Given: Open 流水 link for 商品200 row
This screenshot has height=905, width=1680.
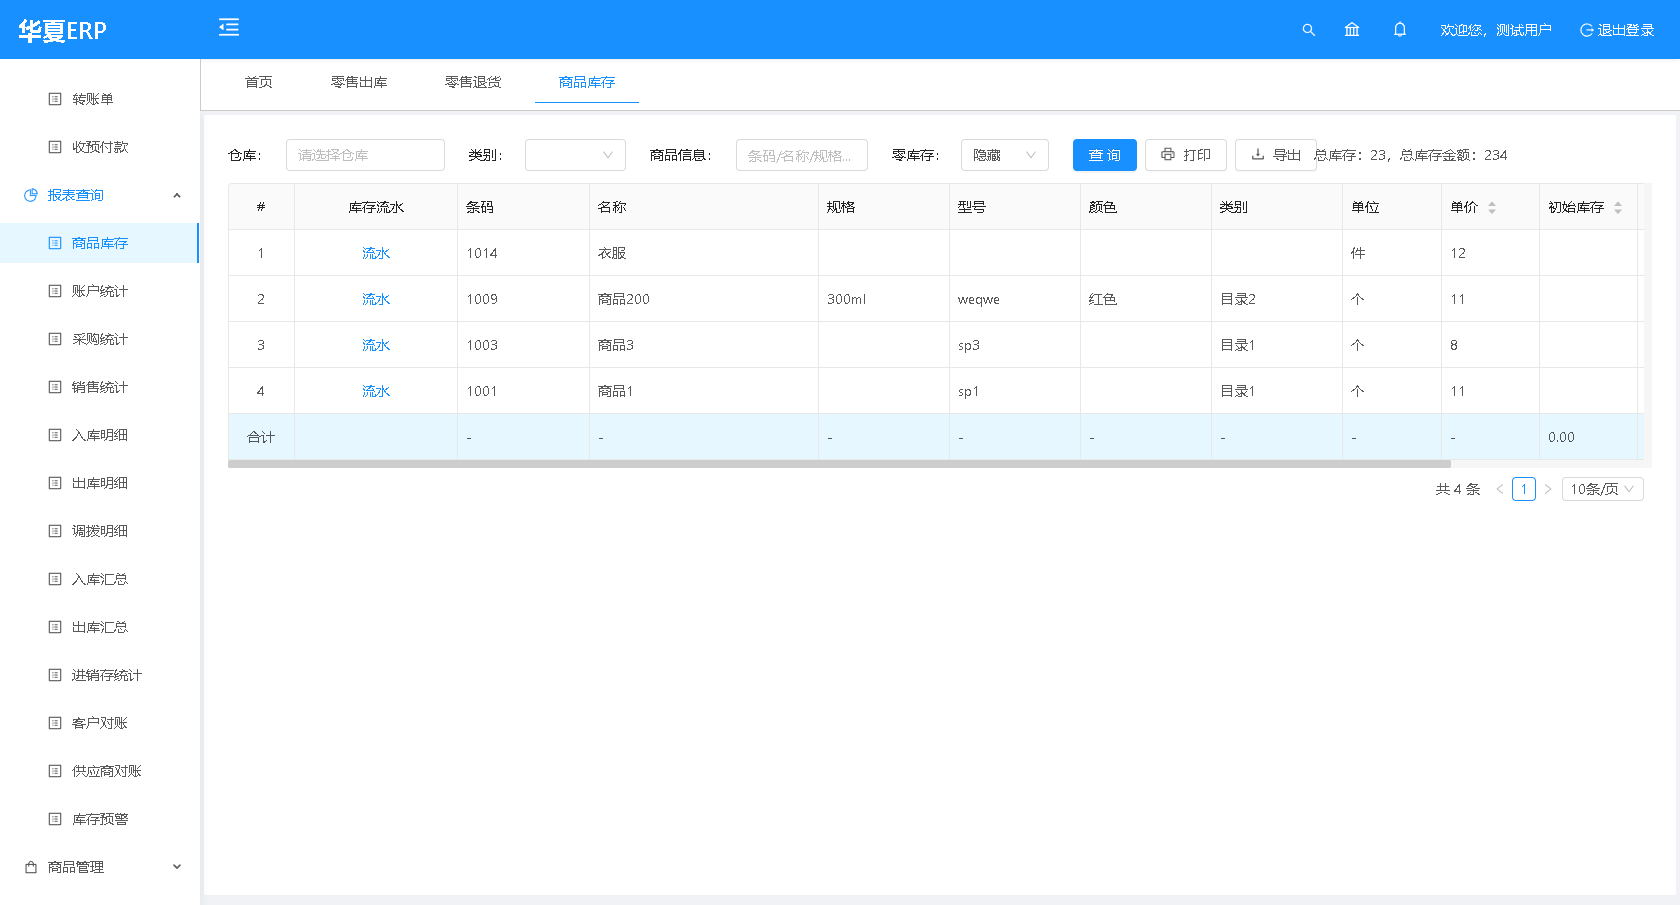Looking at the screenshot, I should tap(376, 299).
